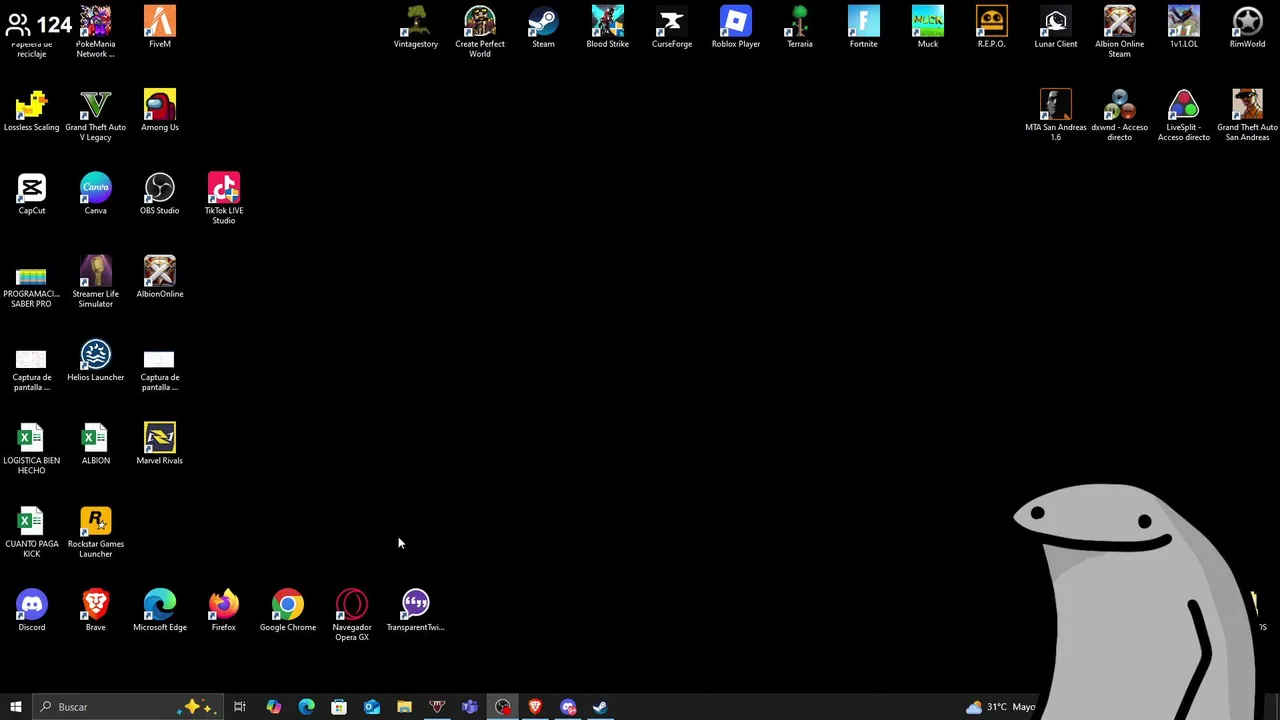Select the Fortnite desktop icon

(864, 27)
